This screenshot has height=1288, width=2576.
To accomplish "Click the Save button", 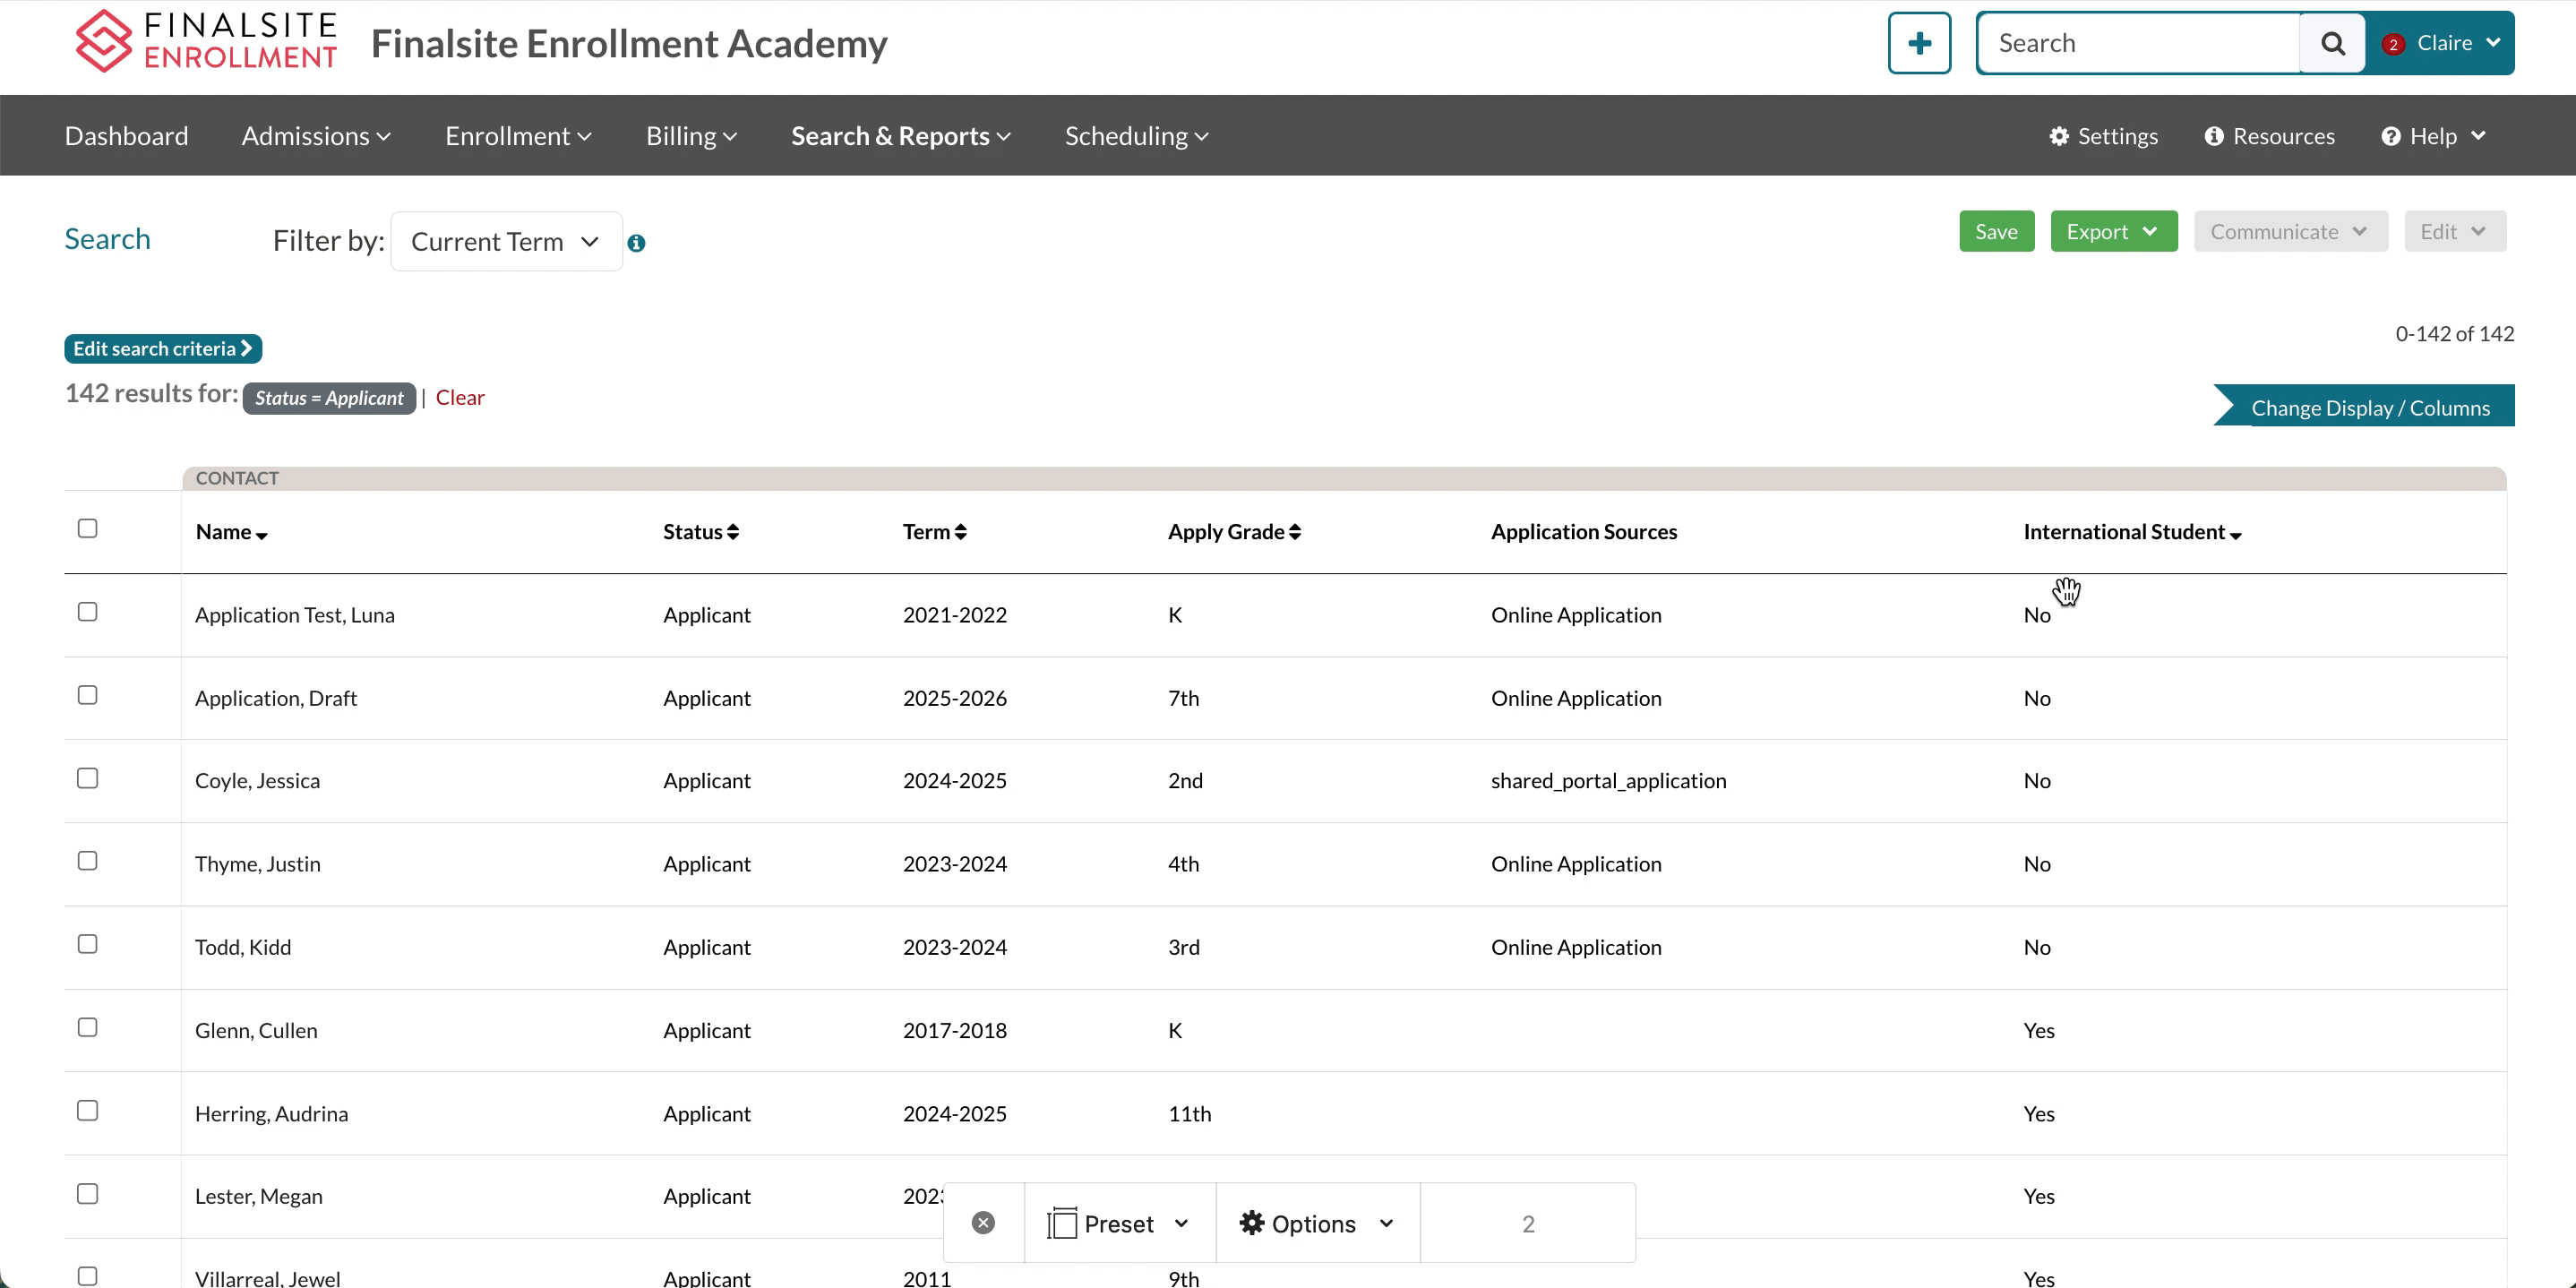I will 1996,232.
